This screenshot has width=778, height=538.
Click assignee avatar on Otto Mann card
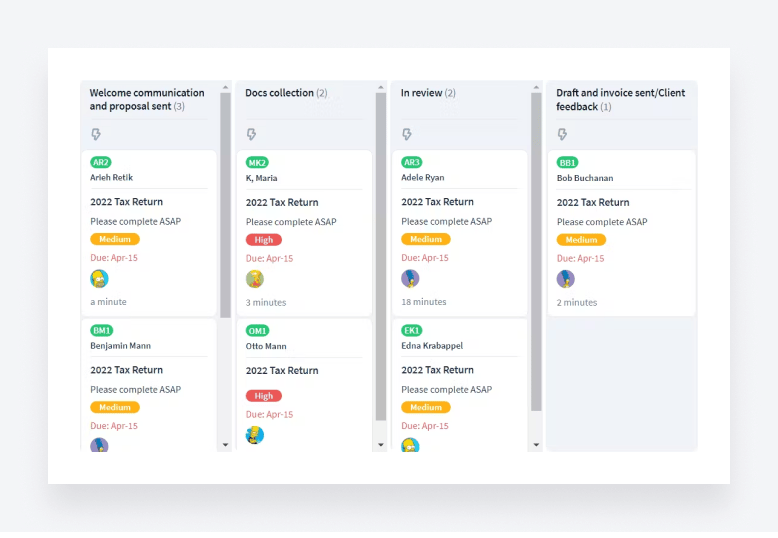pyautogui.click(x=255, y=435)
